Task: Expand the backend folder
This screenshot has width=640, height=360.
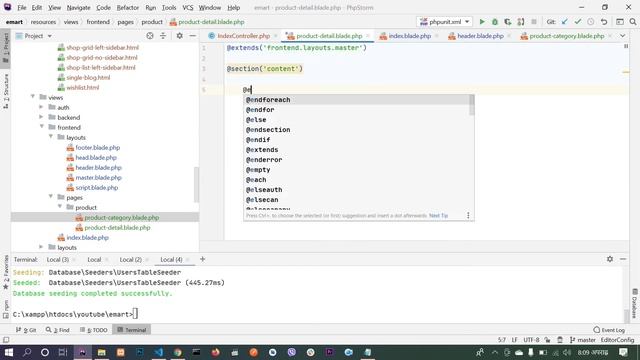Action: coord(41,117)
